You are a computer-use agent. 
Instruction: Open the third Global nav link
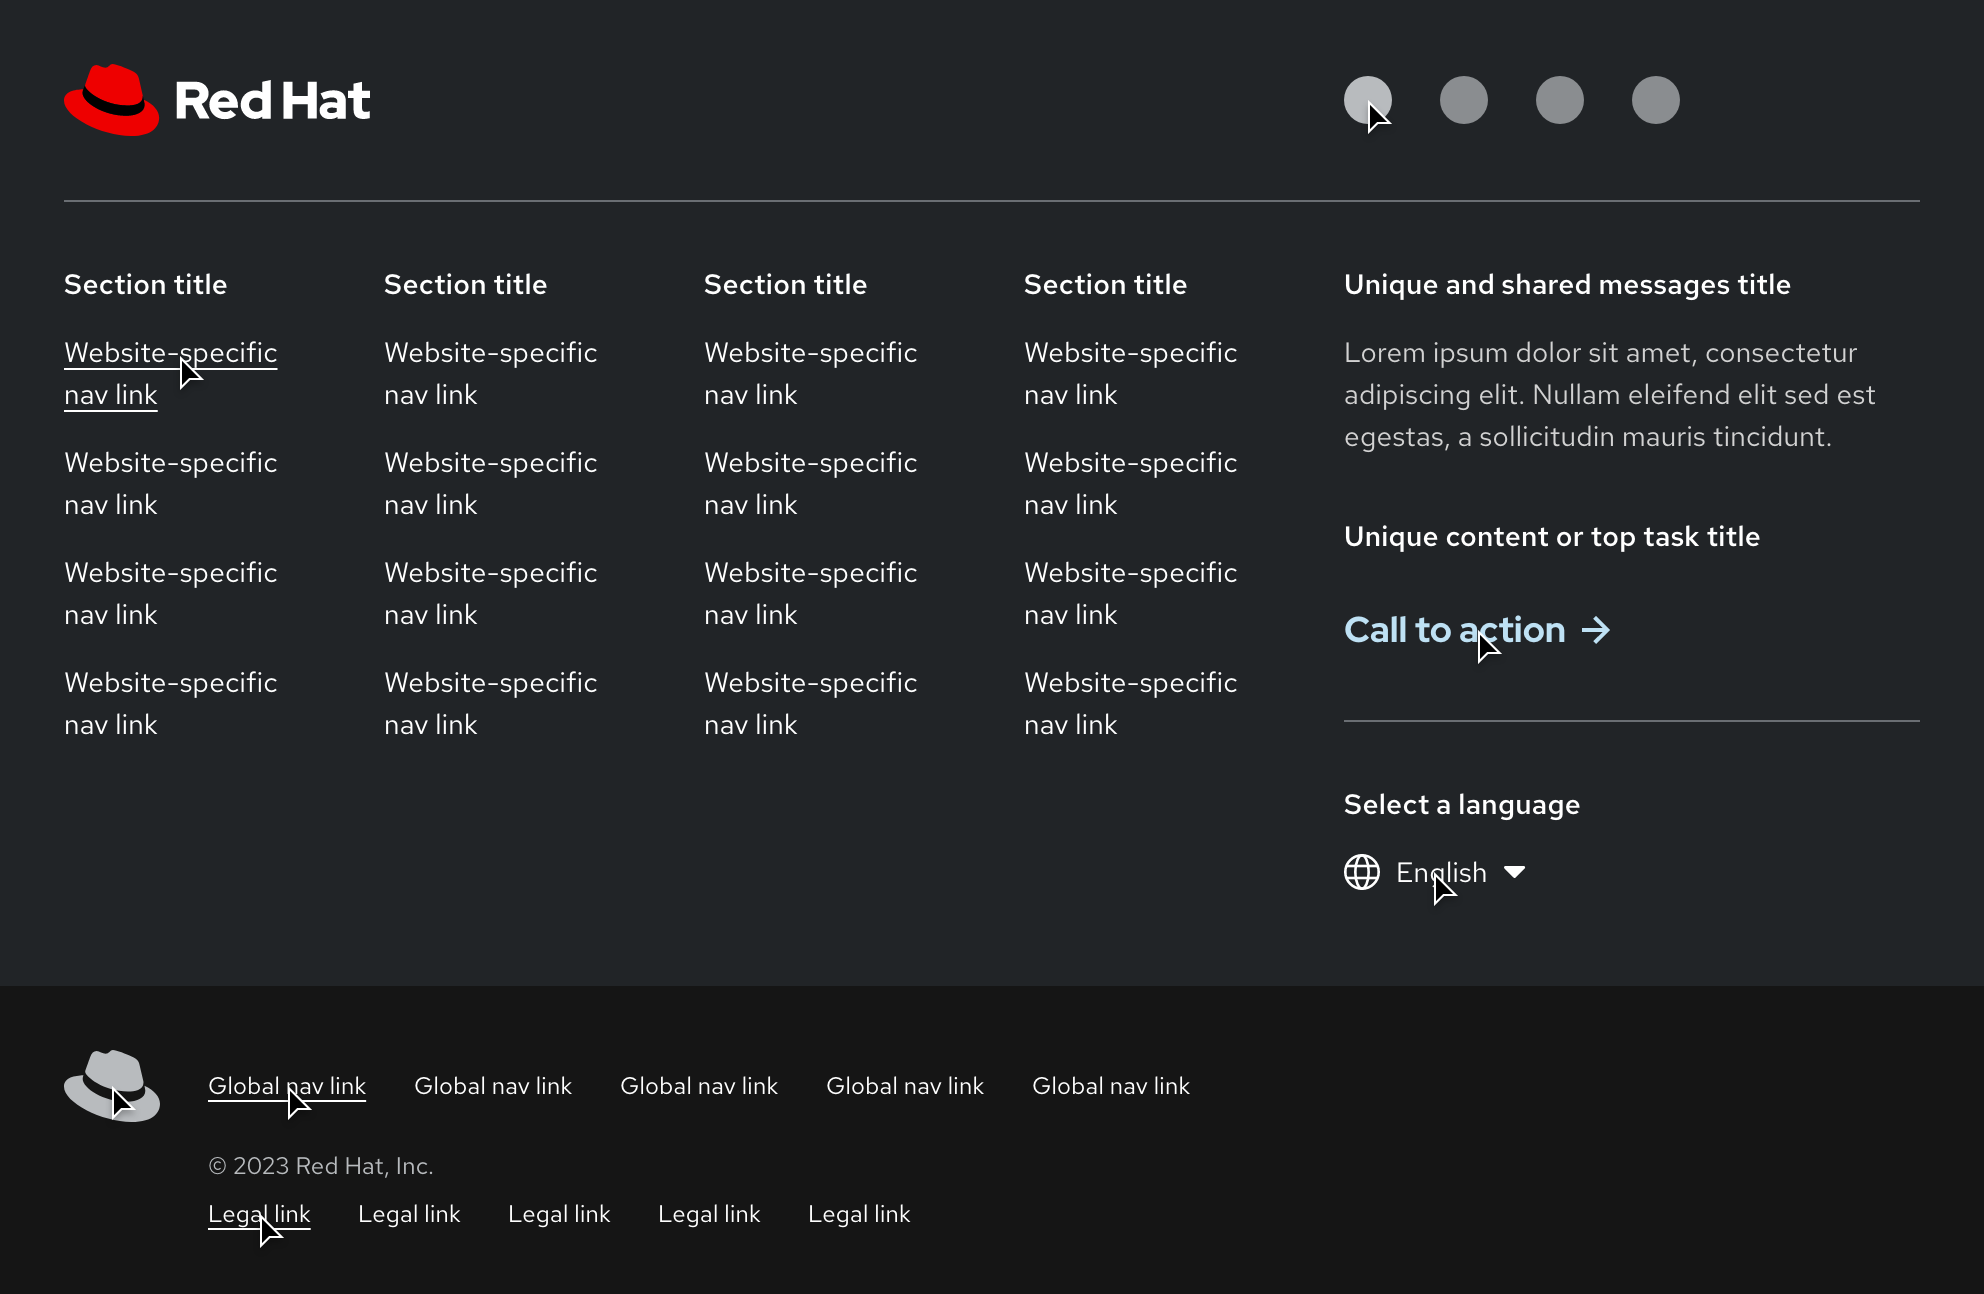699,1086
